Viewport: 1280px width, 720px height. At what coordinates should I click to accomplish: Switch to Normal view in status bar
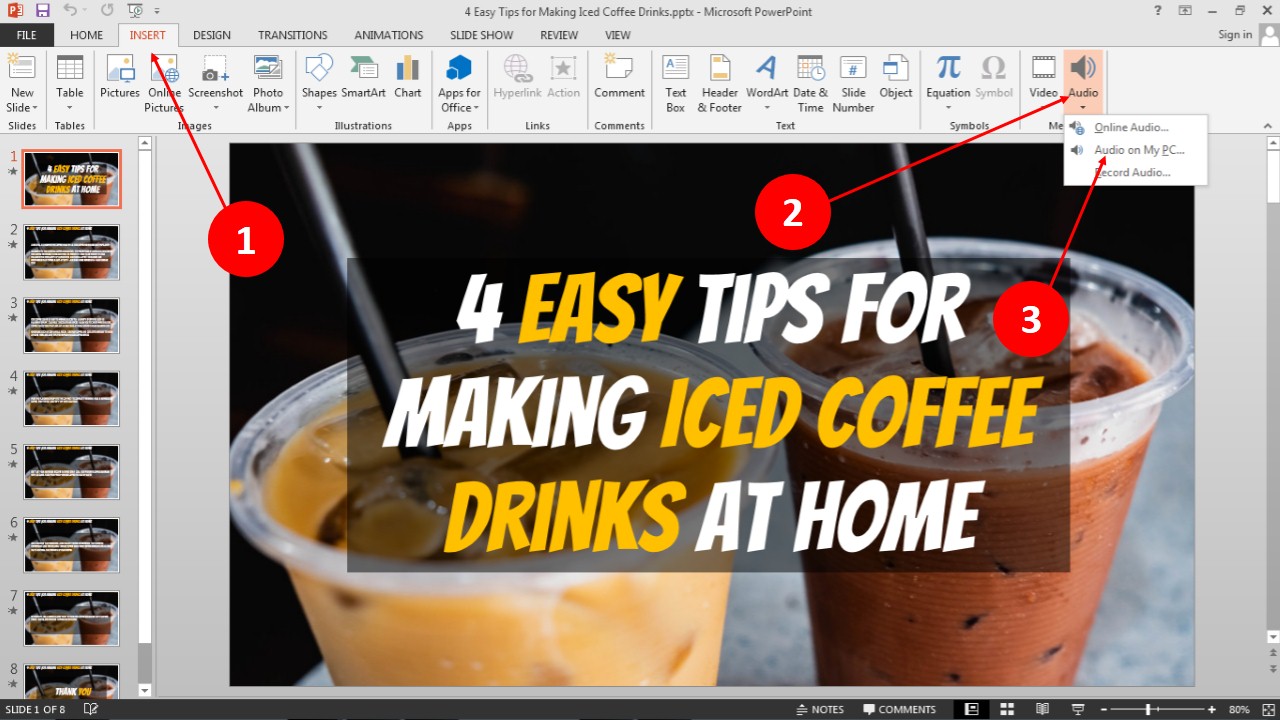pos(971,709)
